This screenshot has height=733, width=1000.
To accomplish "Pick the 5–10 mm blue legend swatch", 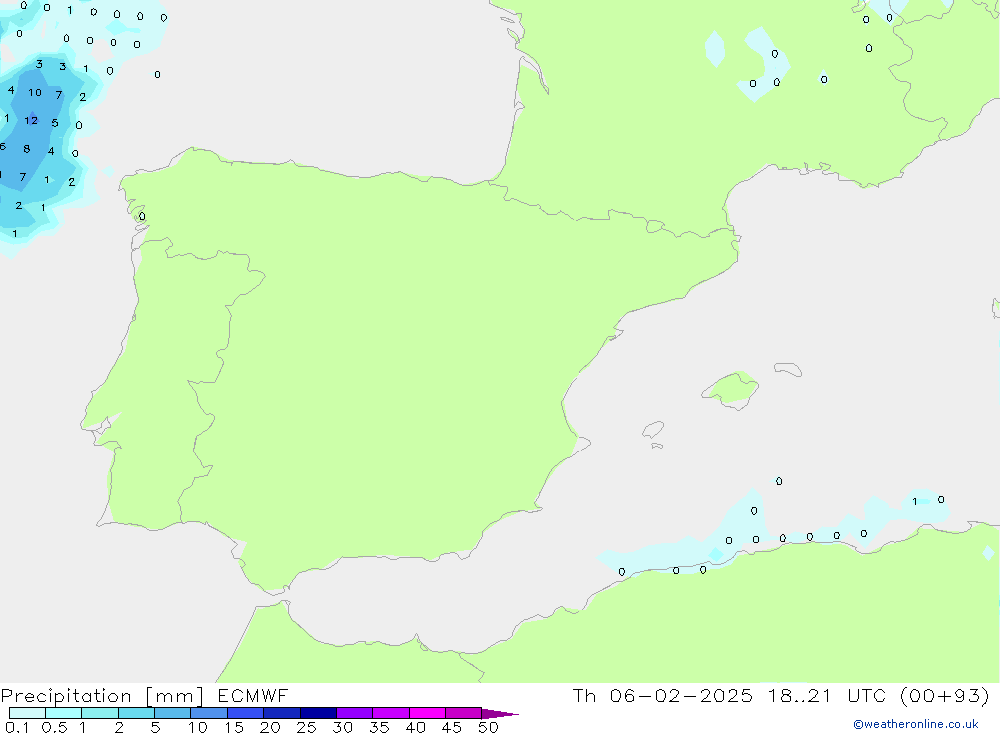I will coord(173,713).
